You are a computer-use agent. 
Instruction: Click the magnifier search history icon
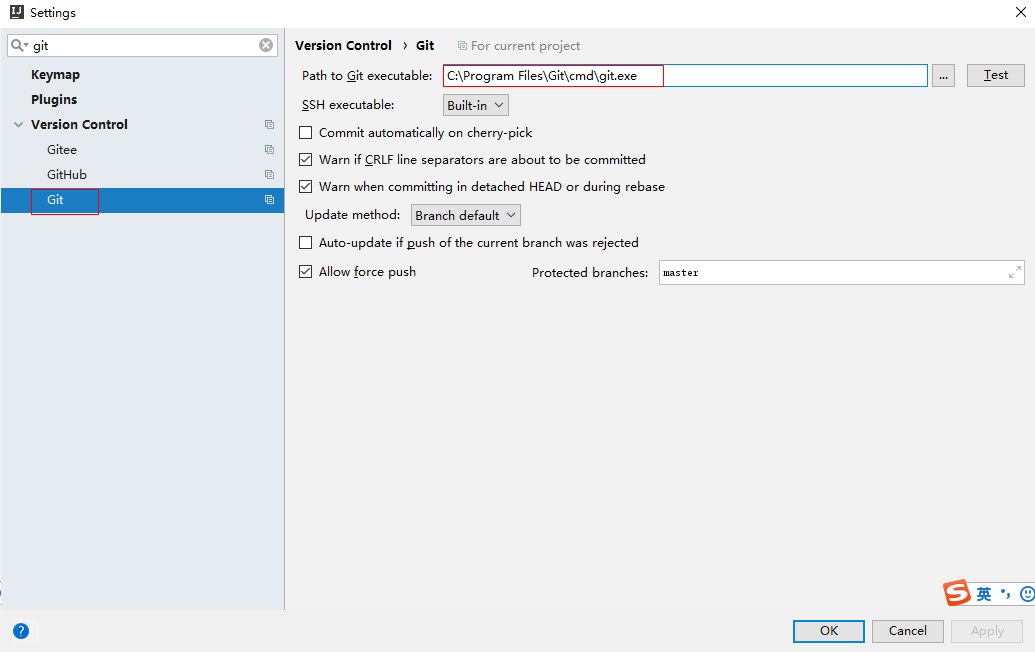click(x=19, y=45)
